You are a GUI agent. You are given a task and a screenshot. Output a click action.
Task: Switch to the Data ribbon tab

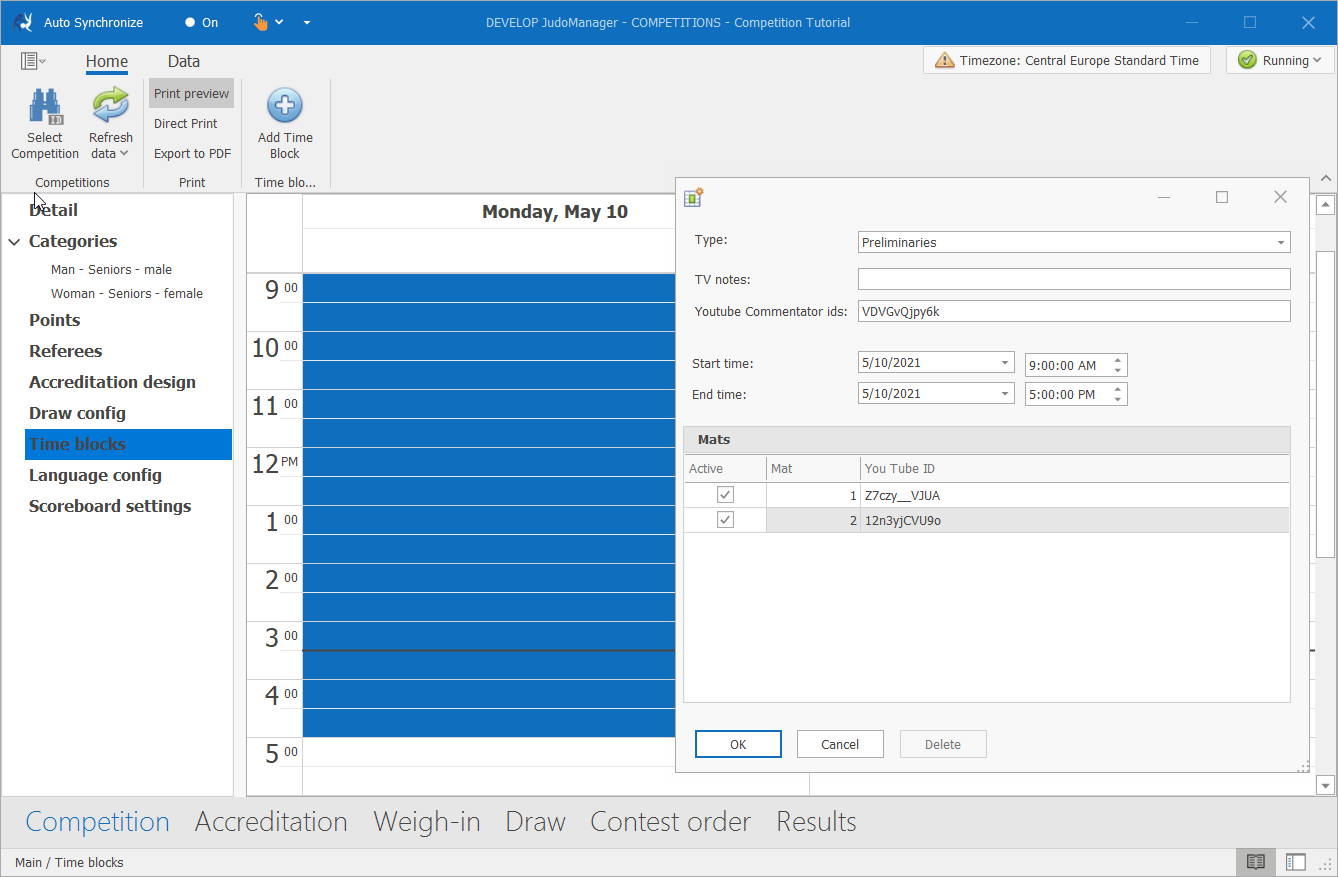pyautogui.click(x=184, y=61)
